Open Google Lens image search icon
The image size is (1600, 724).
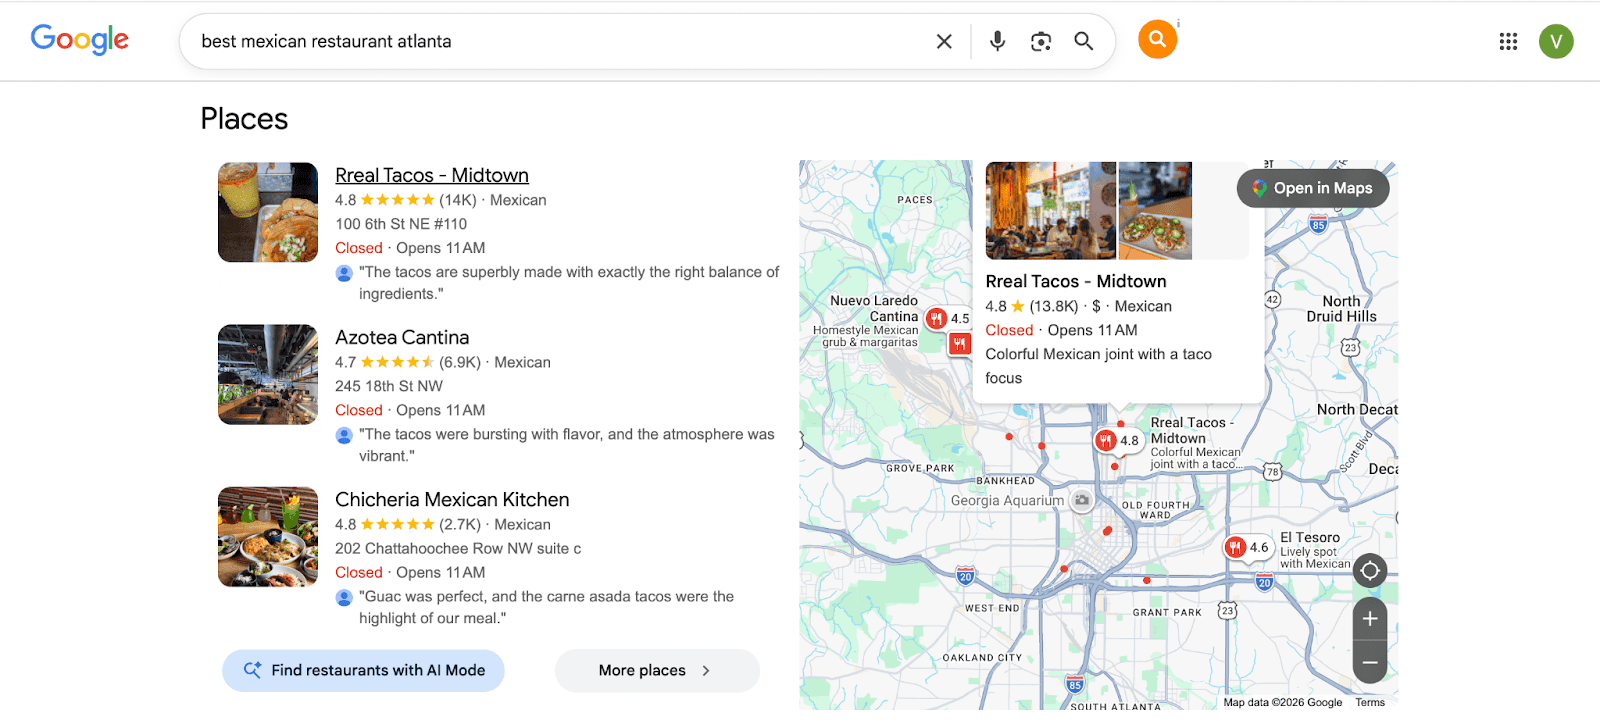coord(1041,41)
